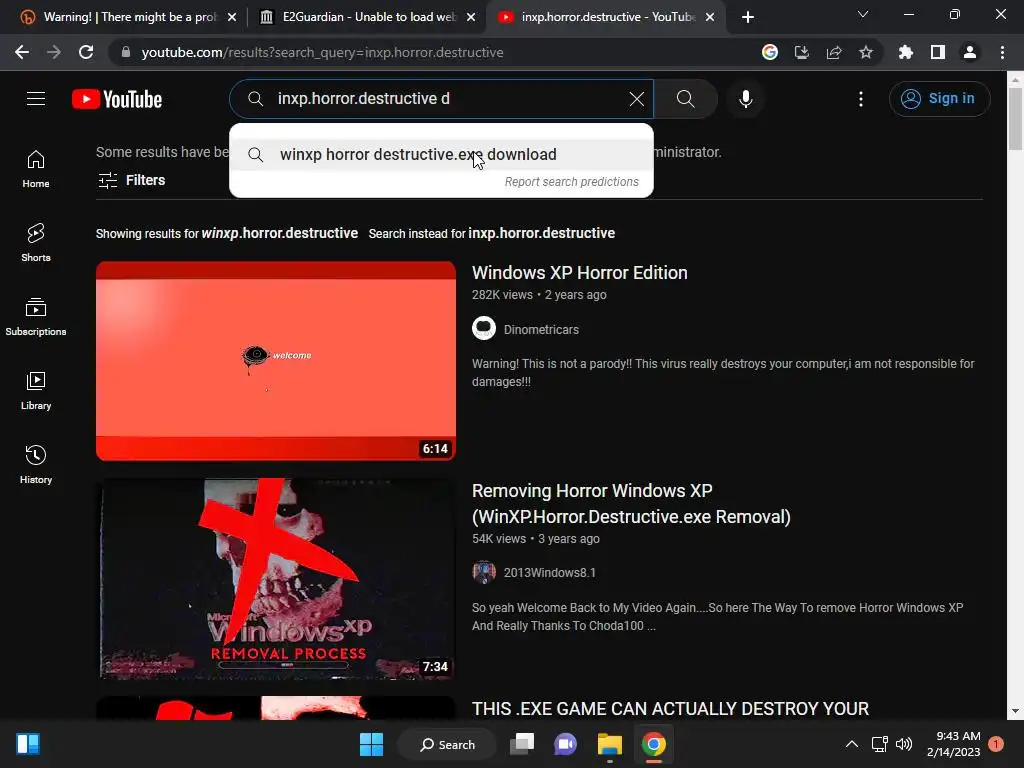The width and height of the screenshot is (1024, 768).
Task: Reload the page with the refresh icon
Action: 86,52
